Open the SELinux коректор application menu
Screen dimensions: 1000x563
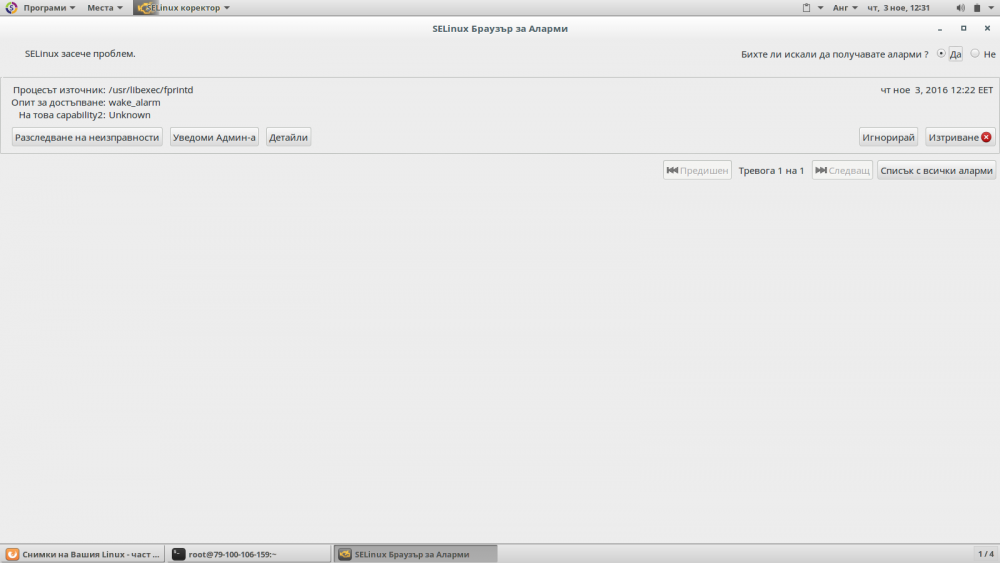coord(183,8)
